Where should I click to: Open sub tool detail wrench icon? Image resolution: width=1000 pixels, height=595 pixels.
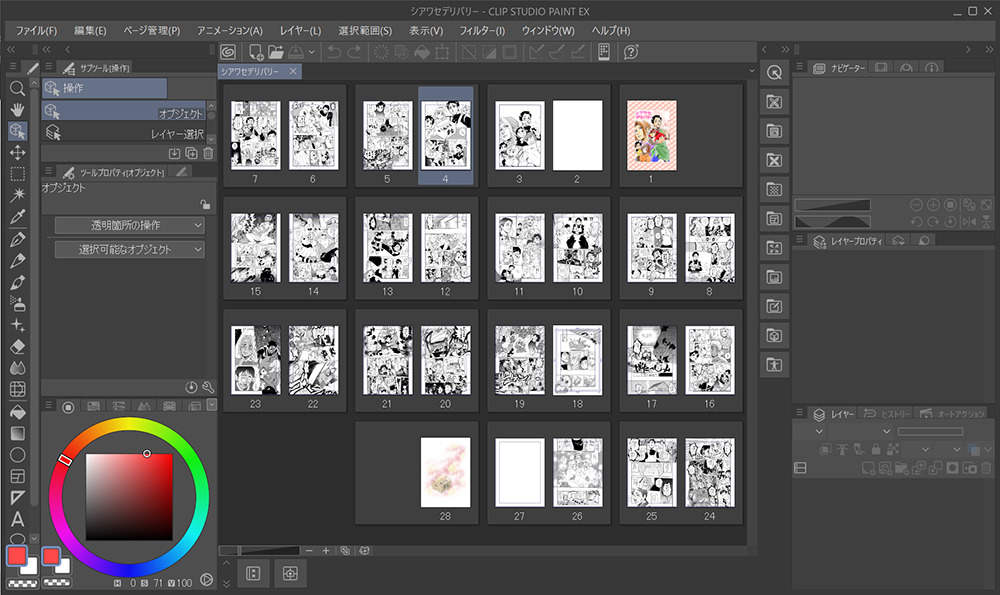coord(208,387)
